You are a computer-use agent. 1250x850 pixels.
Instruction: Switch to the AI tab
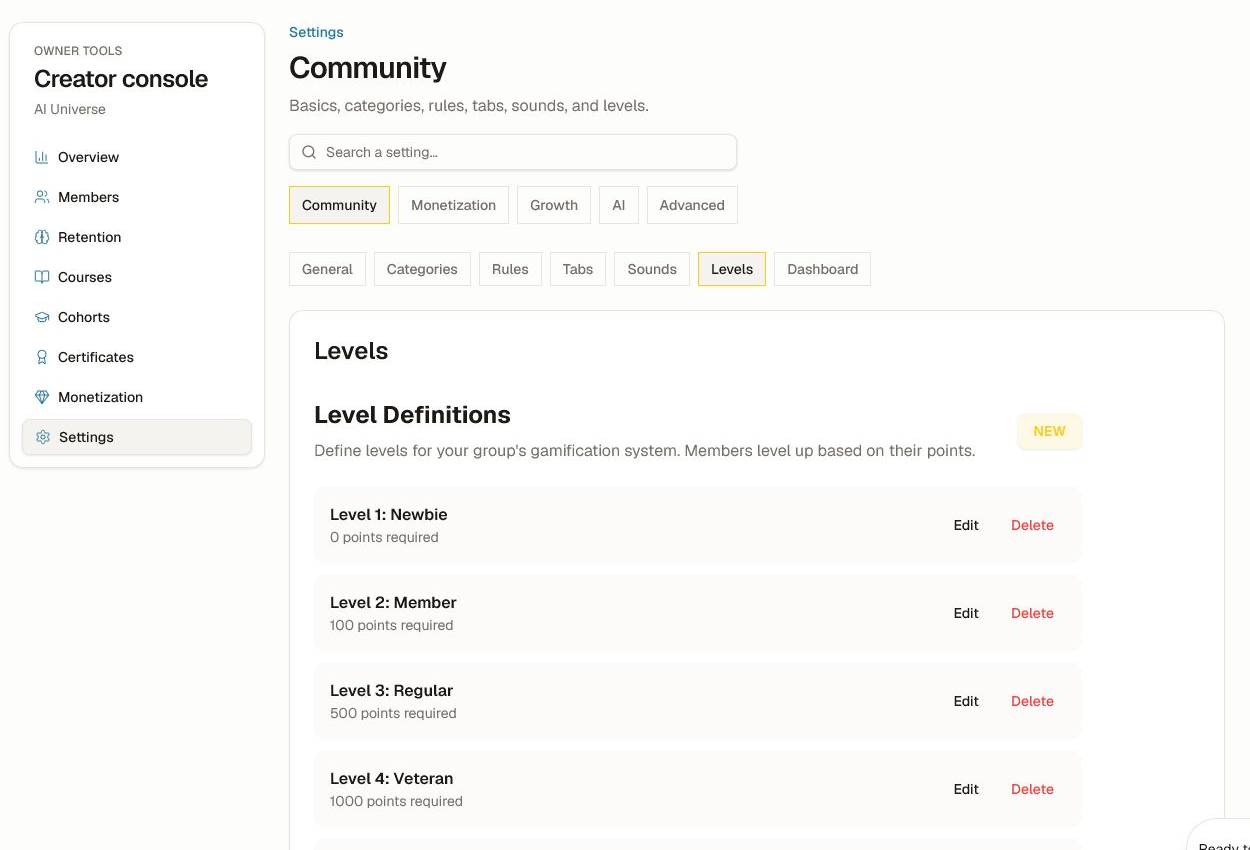coord(619,205)
